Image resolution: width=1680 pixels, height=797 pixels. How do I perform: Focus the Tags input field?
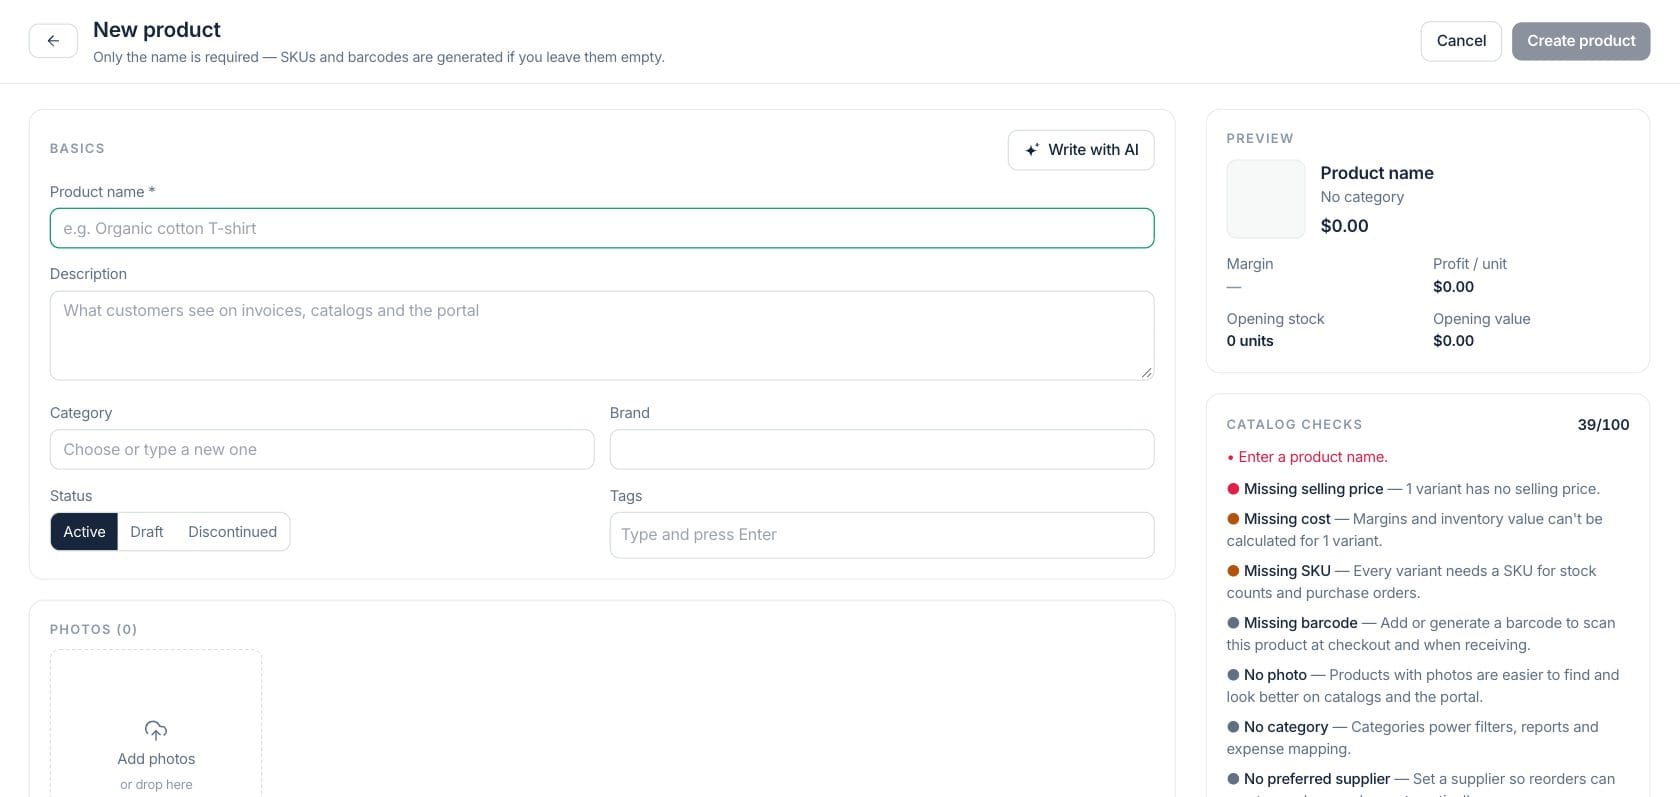click(882, 535)
